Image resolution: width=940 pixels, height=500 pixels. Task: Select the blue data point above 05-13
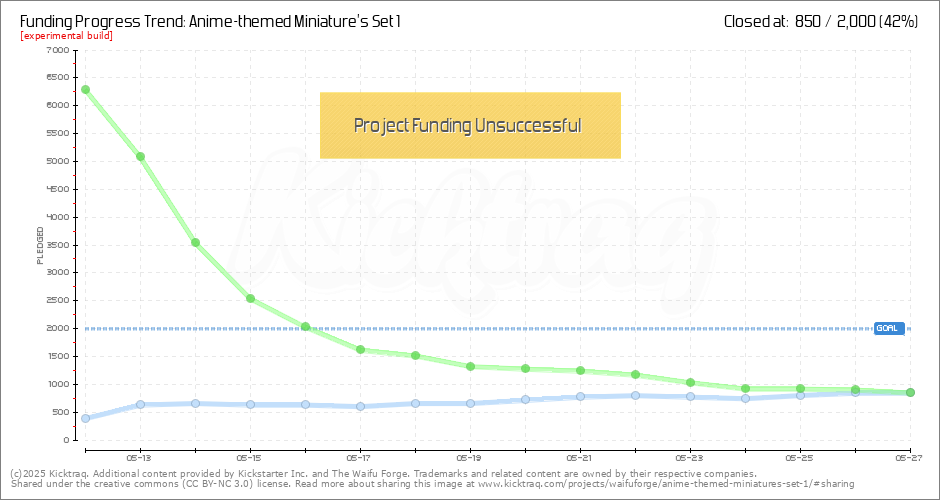(141, 405)
